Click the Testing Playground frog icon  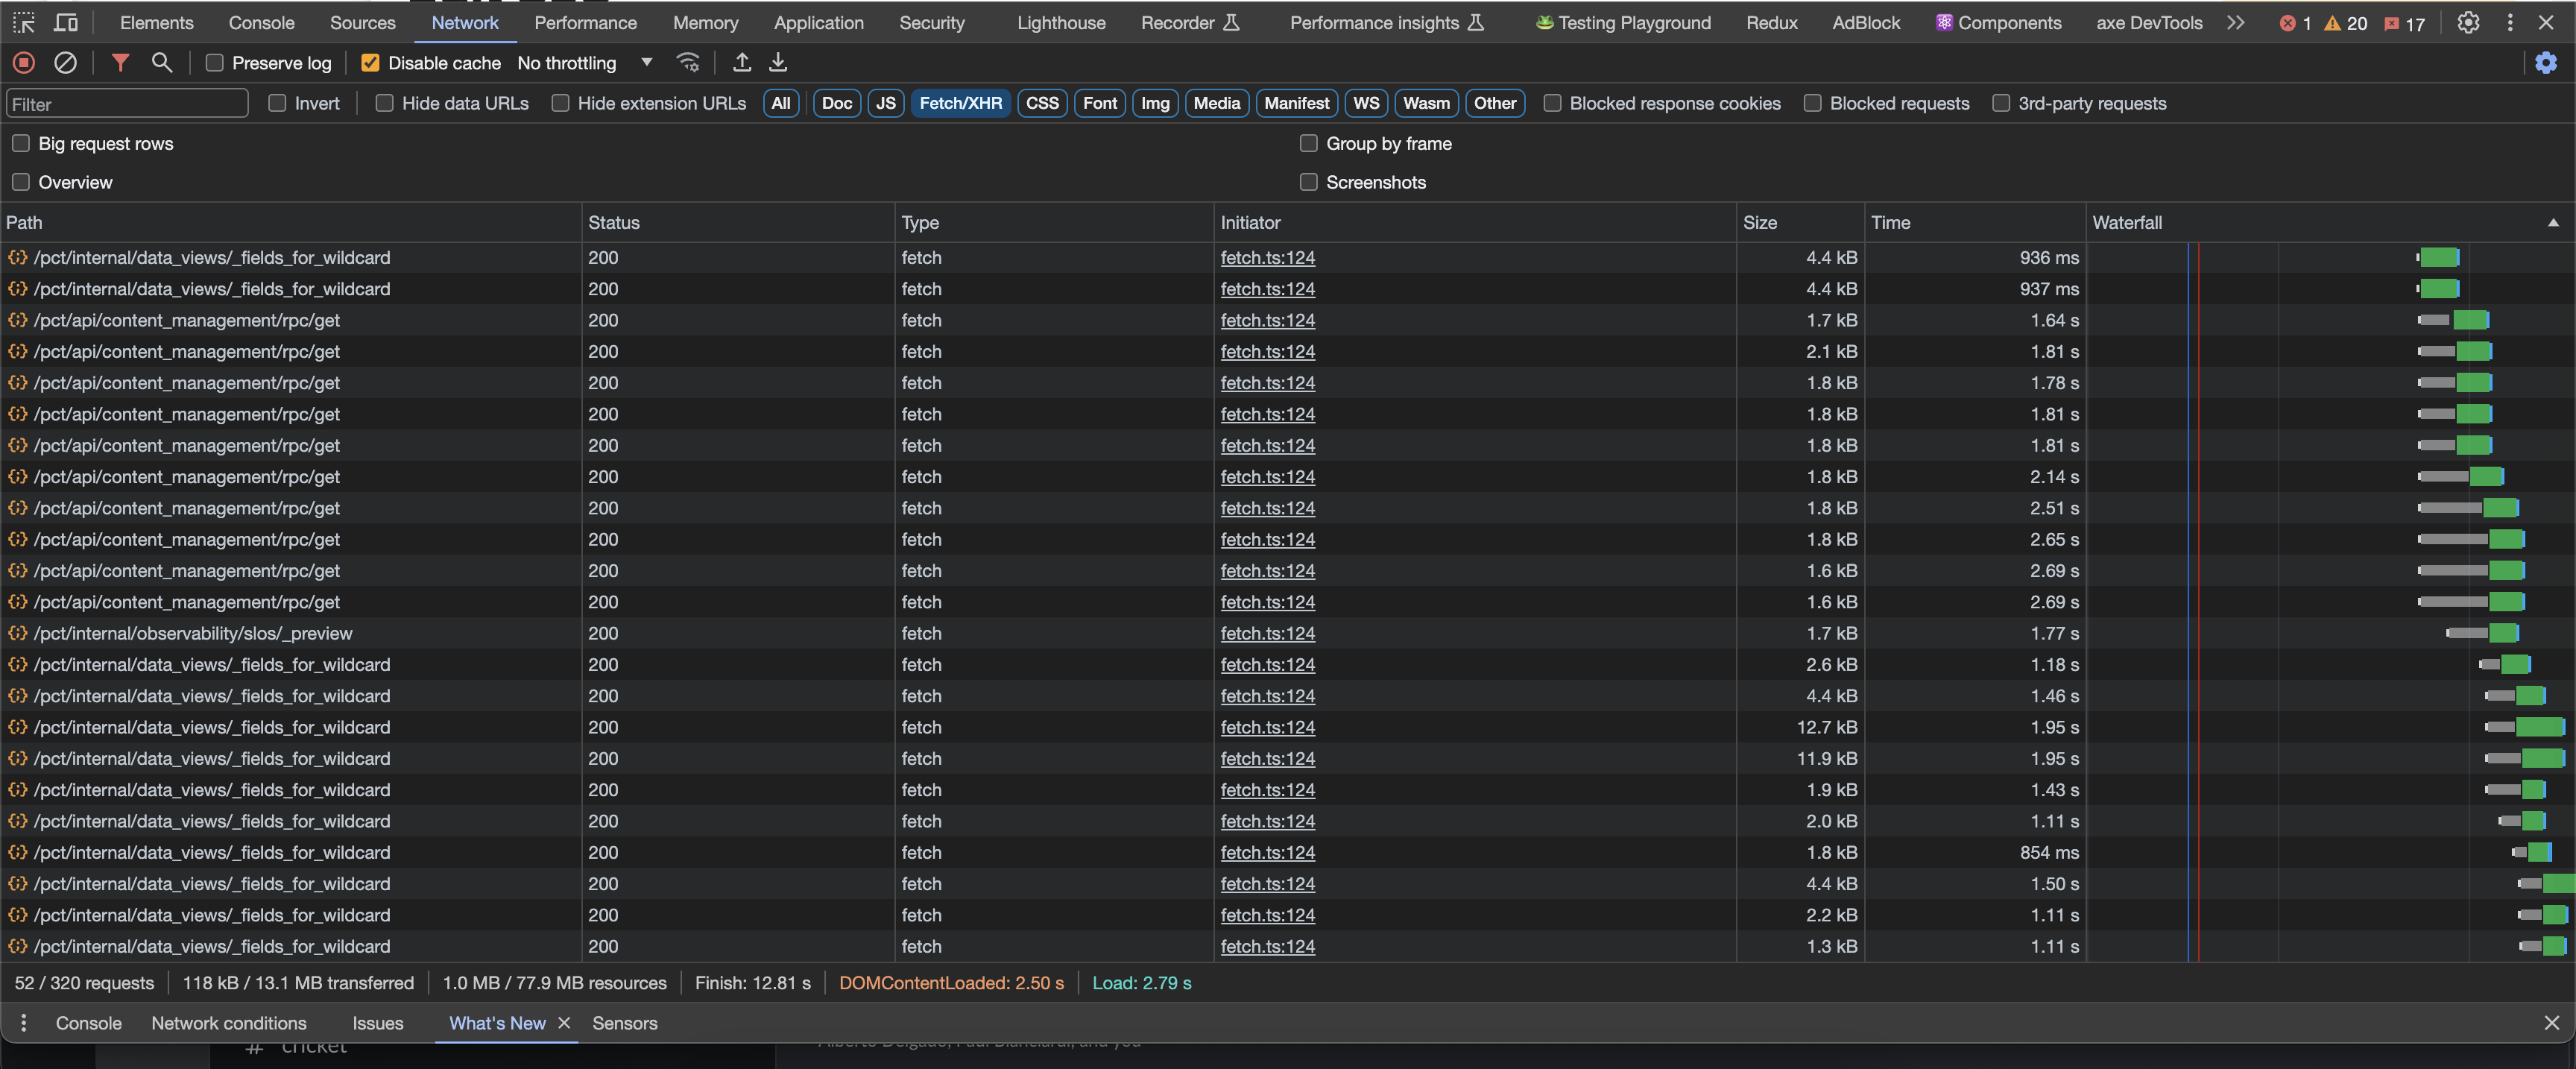point(1544,22)
